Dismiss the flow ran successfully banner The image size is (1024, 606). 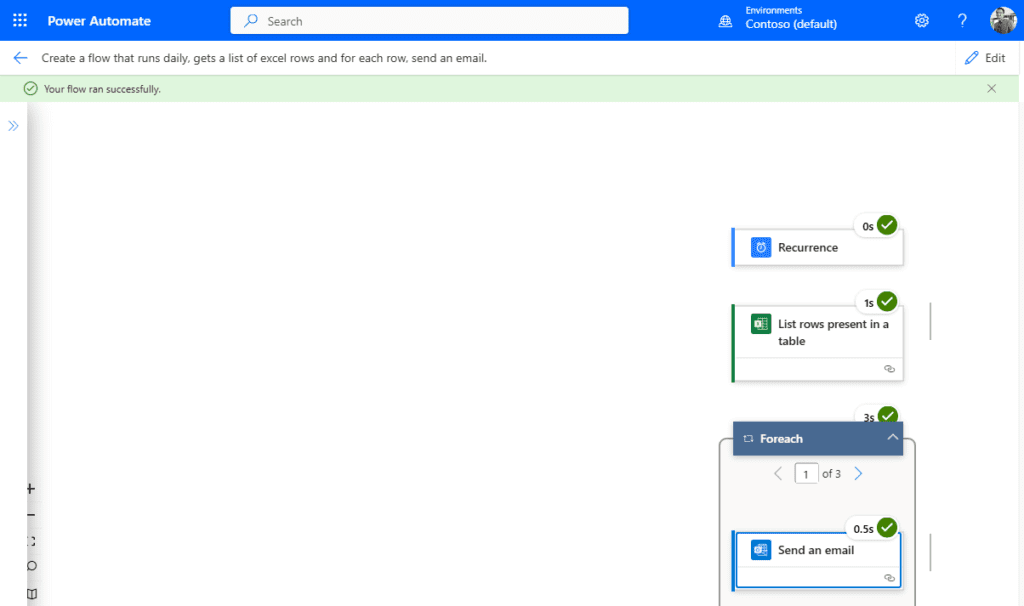click(x=991, y=89)
